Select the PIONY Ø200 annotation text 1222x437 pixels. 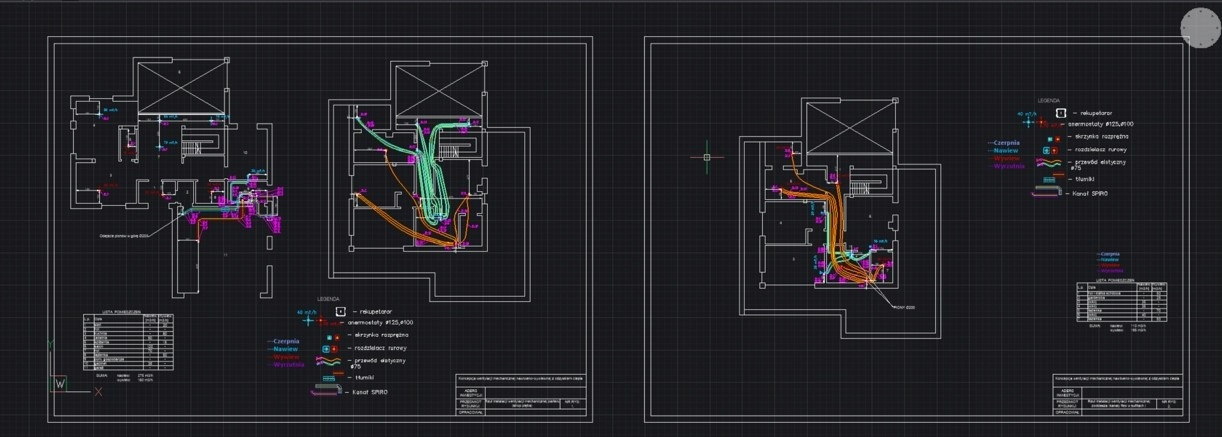(x=906, y=307)
